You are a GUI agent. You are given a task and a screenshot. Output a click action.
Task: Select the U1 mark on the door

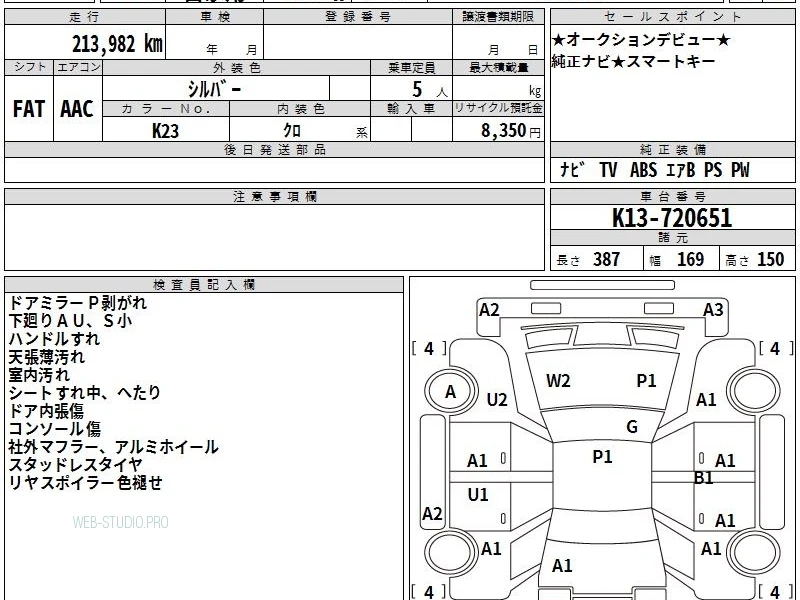pos(478,494)
